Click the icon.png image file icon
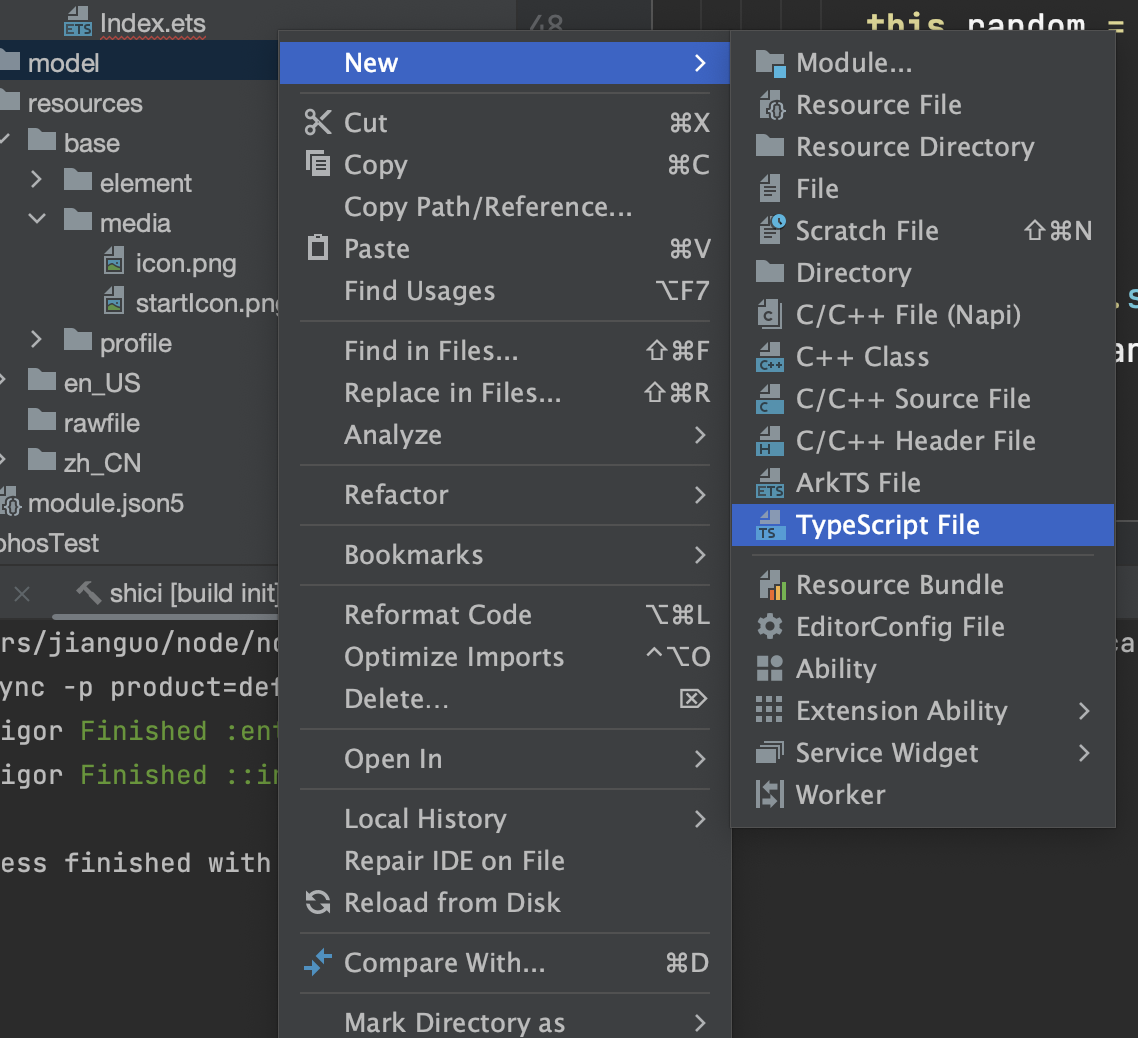Image resolution: width=1138 pixels, height=1038 pixels. pyautogui.click(x=114, y=261)
